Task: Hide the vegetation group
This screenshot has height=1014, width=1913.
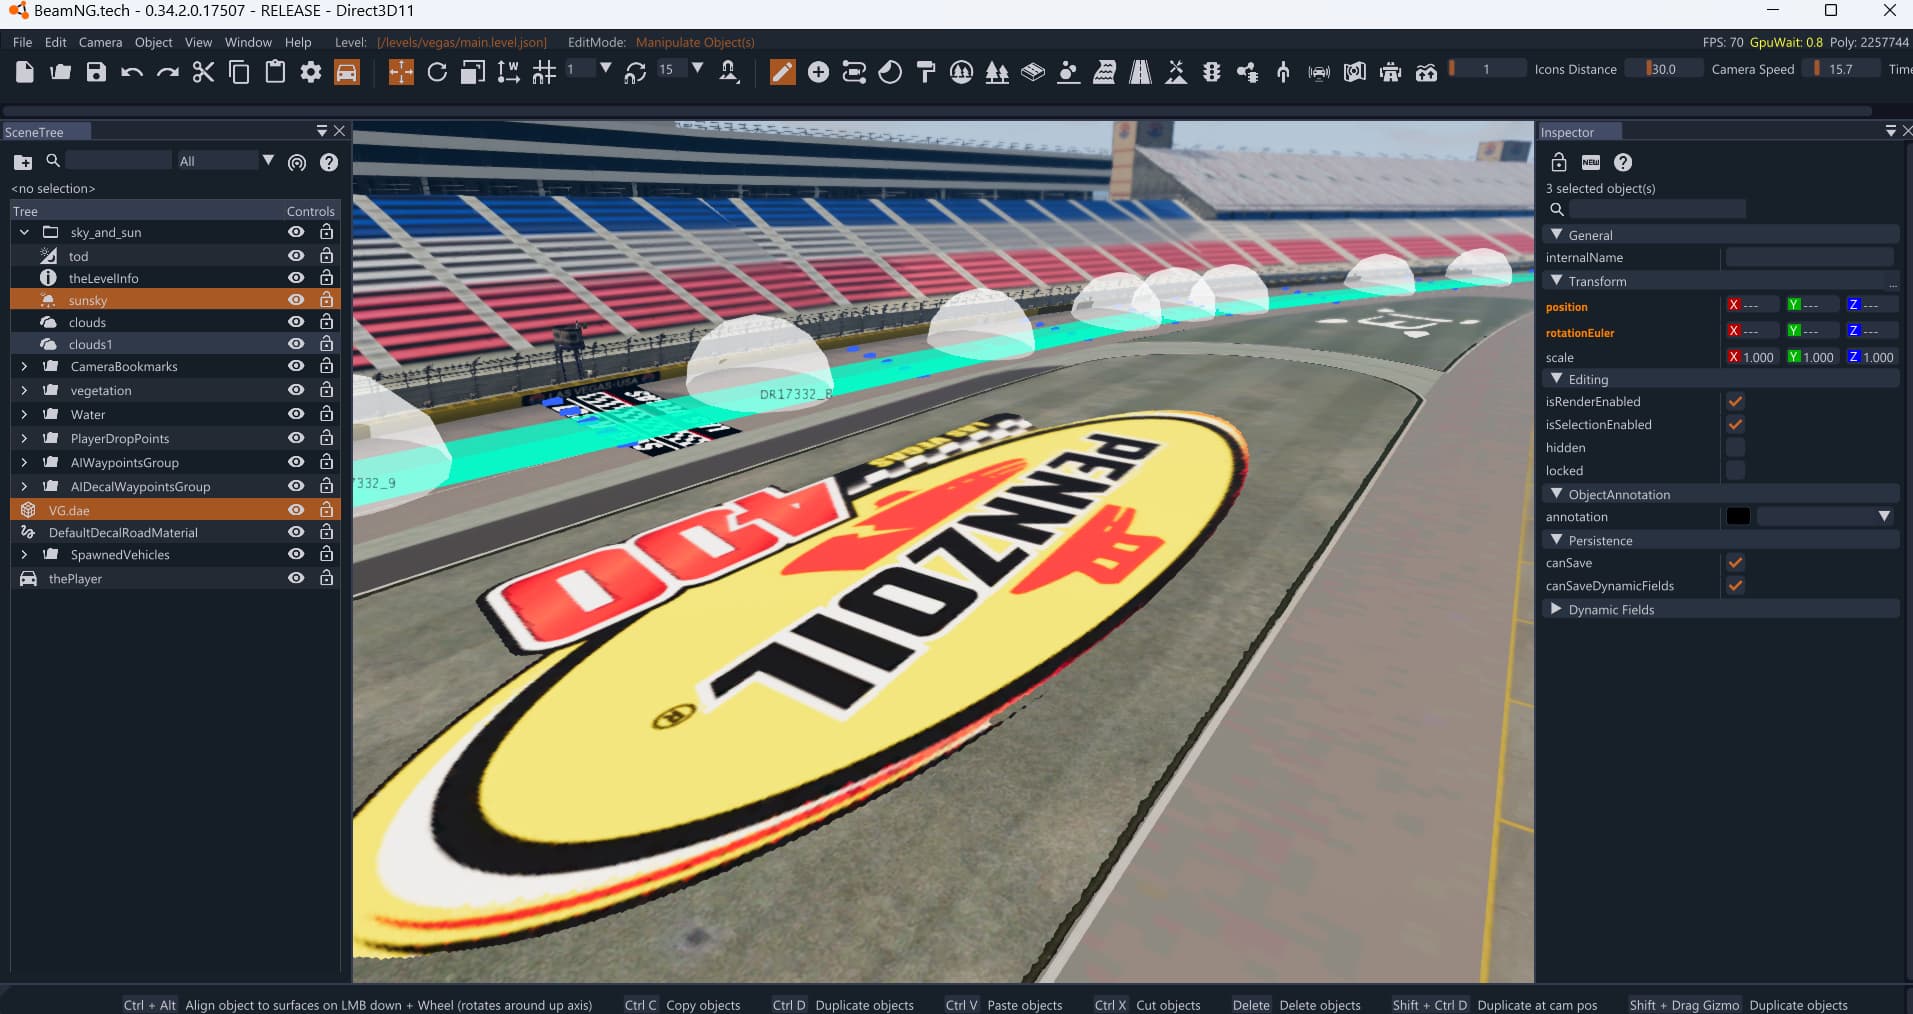Action: pyautogui.click(x=296, y=390)
